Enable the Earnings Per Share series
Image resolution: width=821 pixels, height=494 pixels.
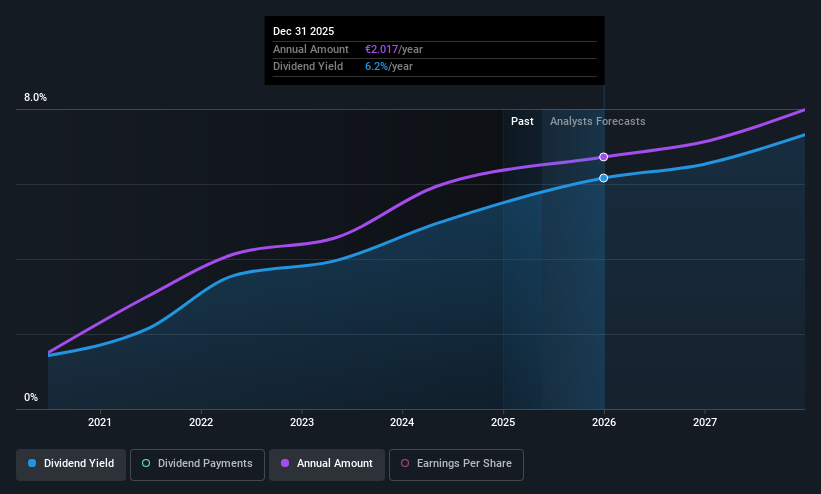click(456, 464)
